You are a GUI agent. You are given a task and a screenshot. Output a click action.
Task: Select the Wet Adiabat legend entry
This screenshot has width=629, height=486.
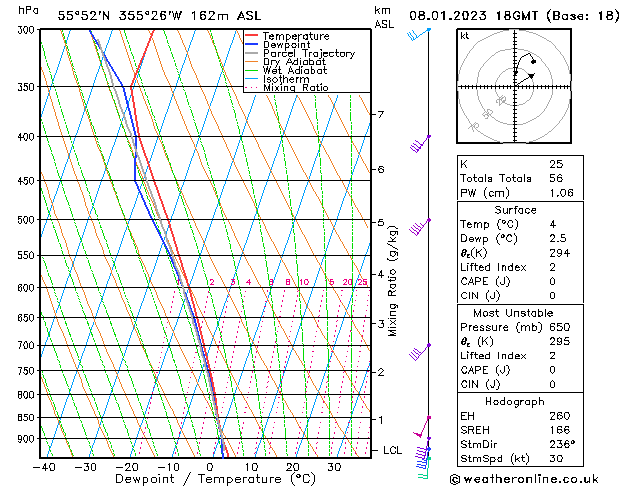(286, 70)
